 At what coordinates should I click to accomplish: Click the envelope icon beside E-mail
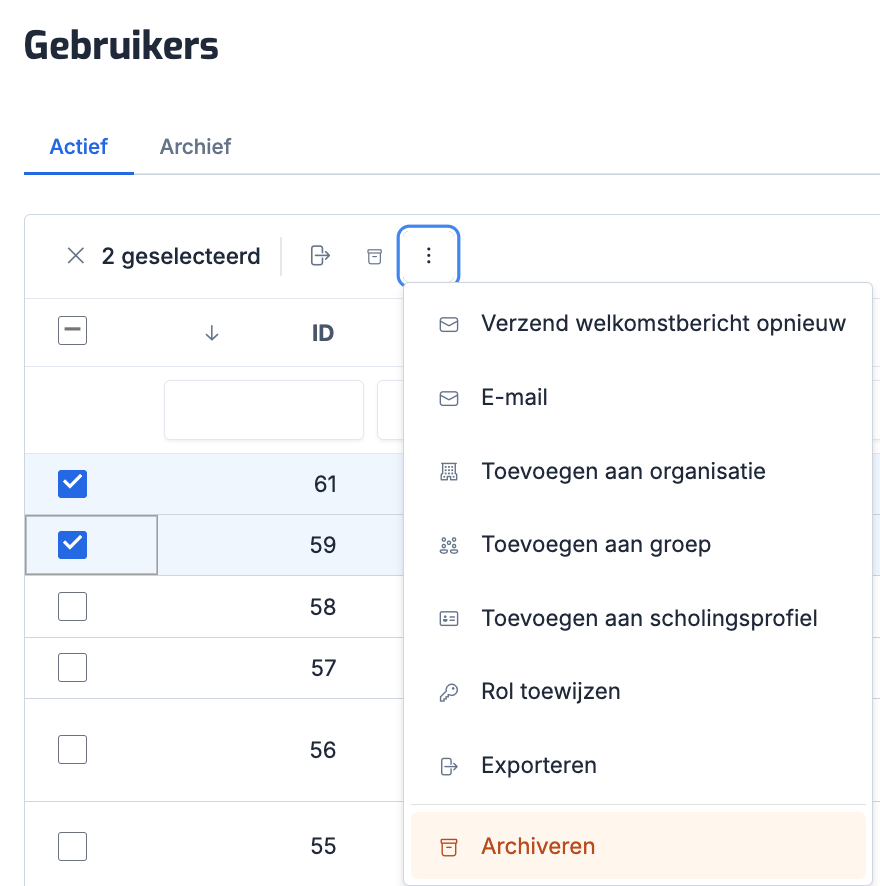pyautogui.click(x=449, y=398)
